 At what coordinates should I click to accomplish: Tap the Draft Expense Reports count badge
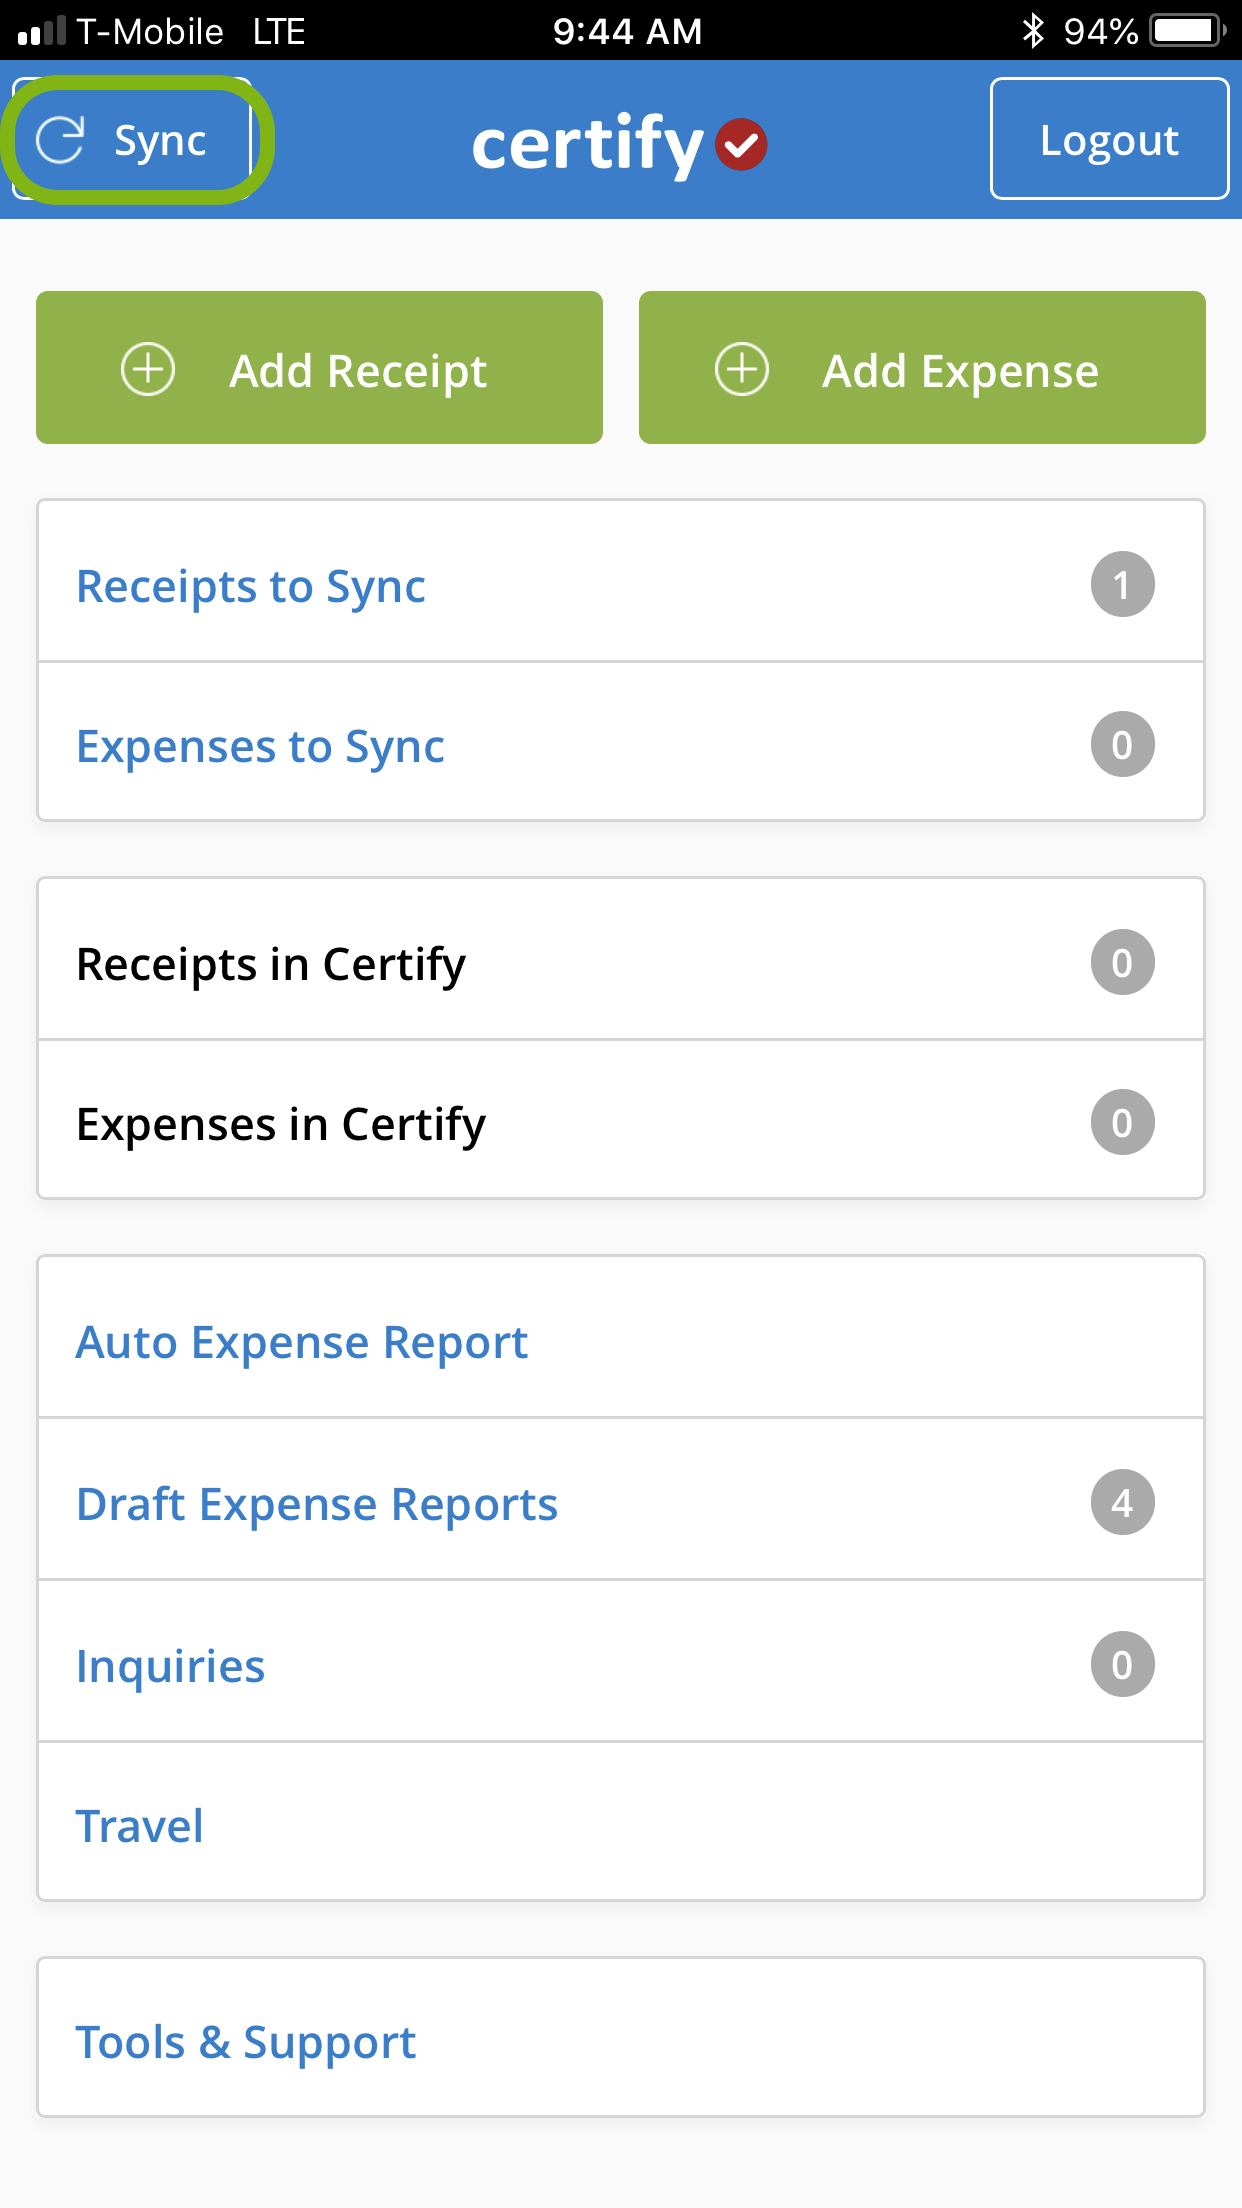1122,1502
